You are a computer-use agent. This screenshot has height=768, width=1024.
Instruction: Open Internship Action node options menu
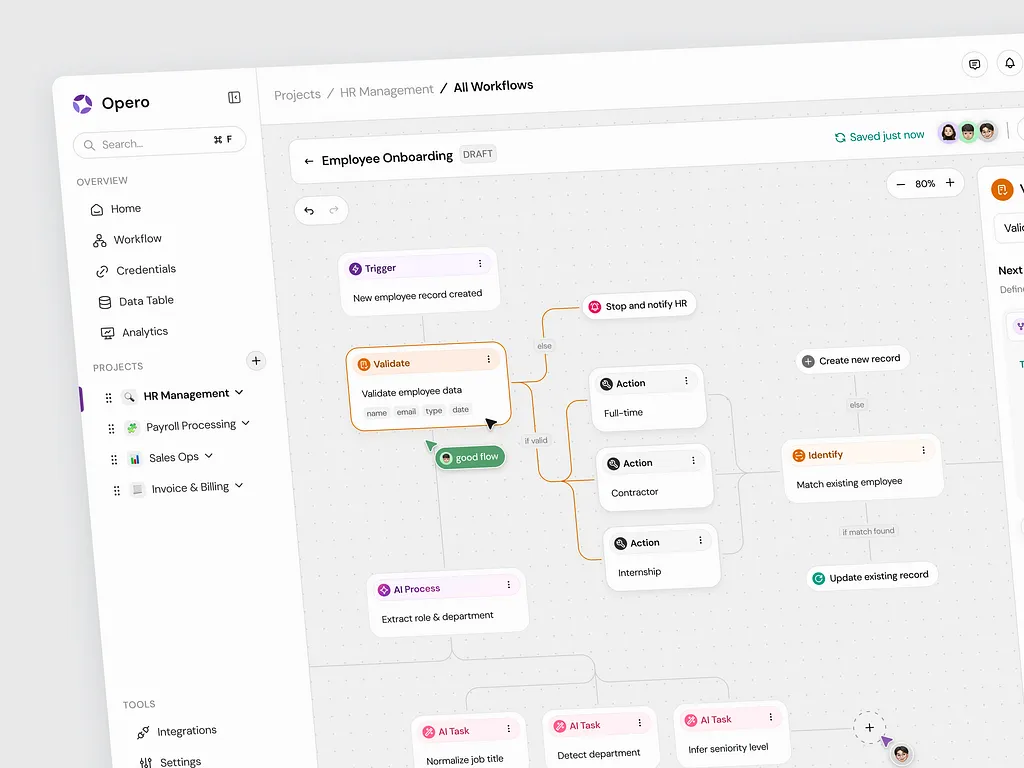click(x=701, y=540)
